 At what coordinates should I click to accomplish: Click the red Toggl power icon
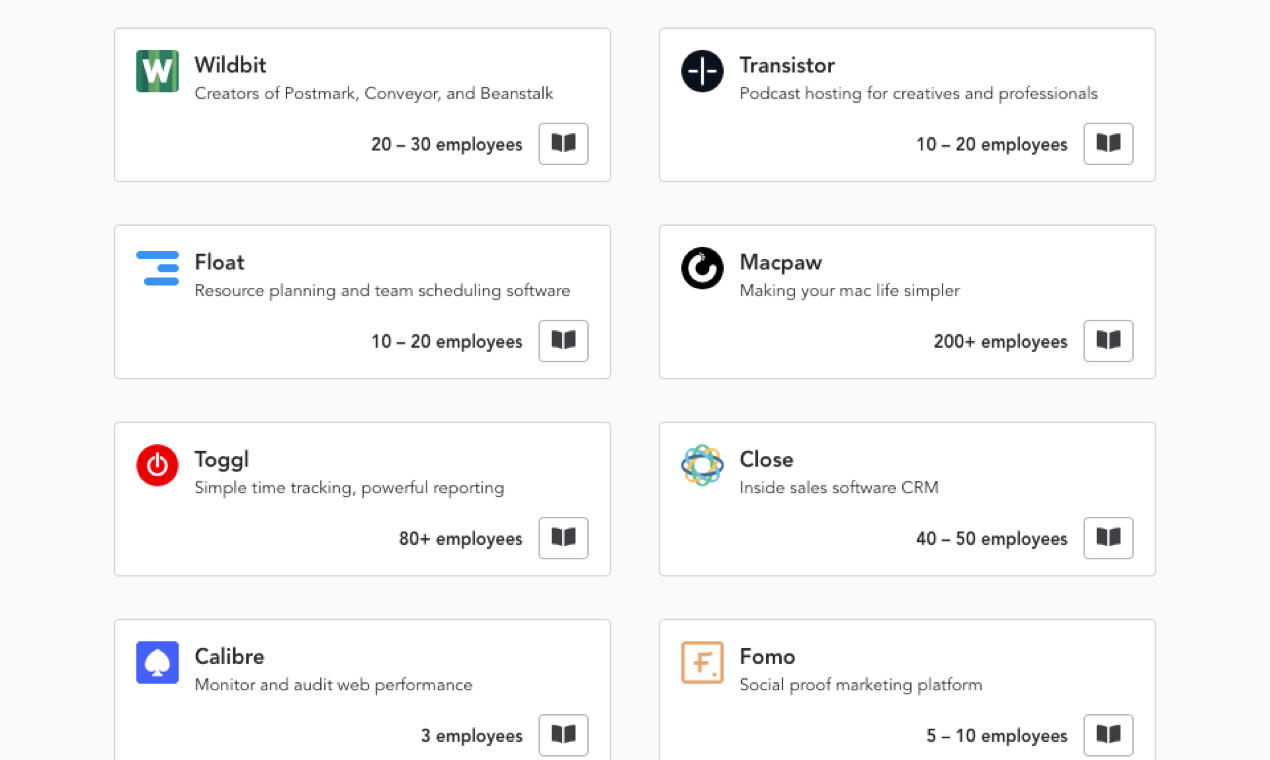click(x=157, y=465)
